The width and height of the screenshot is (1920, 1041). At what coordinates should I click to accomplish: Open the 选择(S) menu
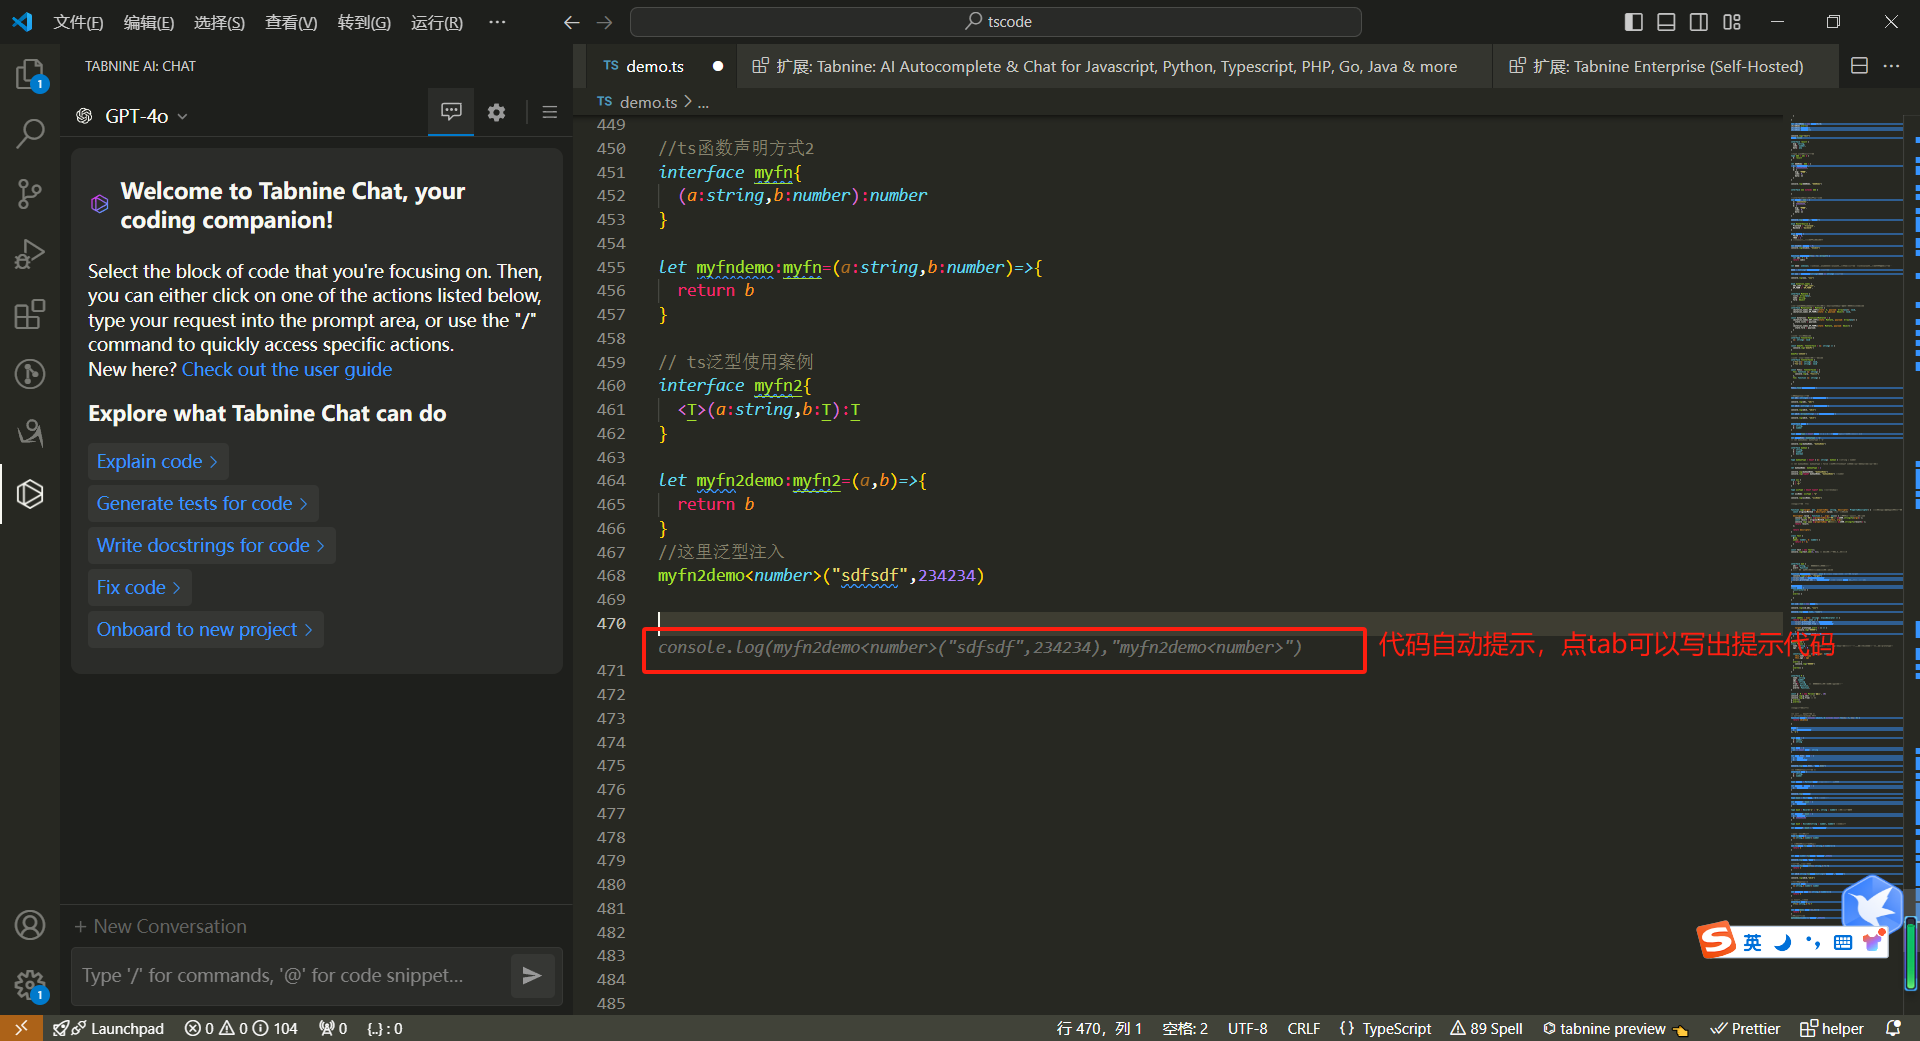[219, 22]
